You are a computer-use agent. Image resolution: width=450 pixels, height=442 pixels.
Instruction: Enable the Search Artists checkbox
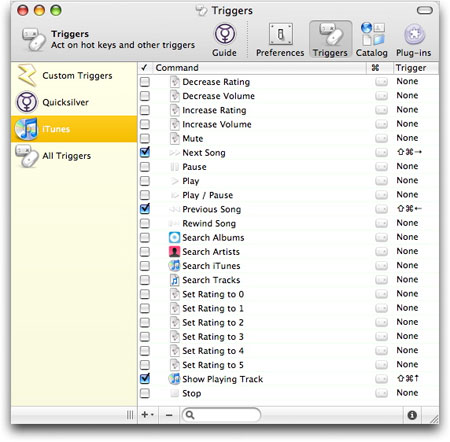pos(145,252)
